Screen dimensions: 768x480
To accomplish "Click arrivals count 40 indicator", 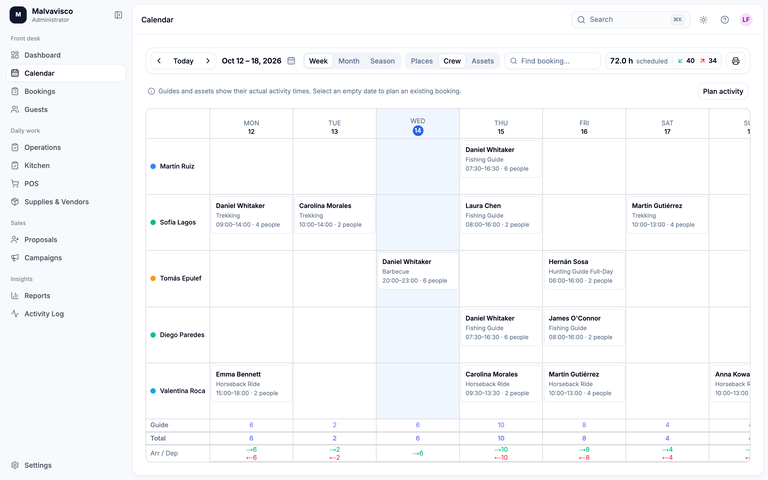I will 686,61.
